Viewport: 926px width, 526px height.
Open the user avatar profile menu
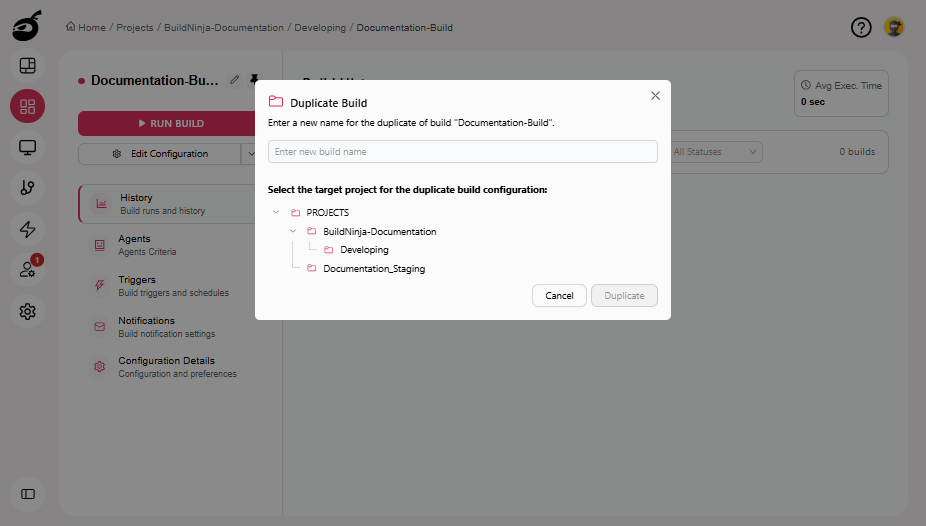click(894, 27)
